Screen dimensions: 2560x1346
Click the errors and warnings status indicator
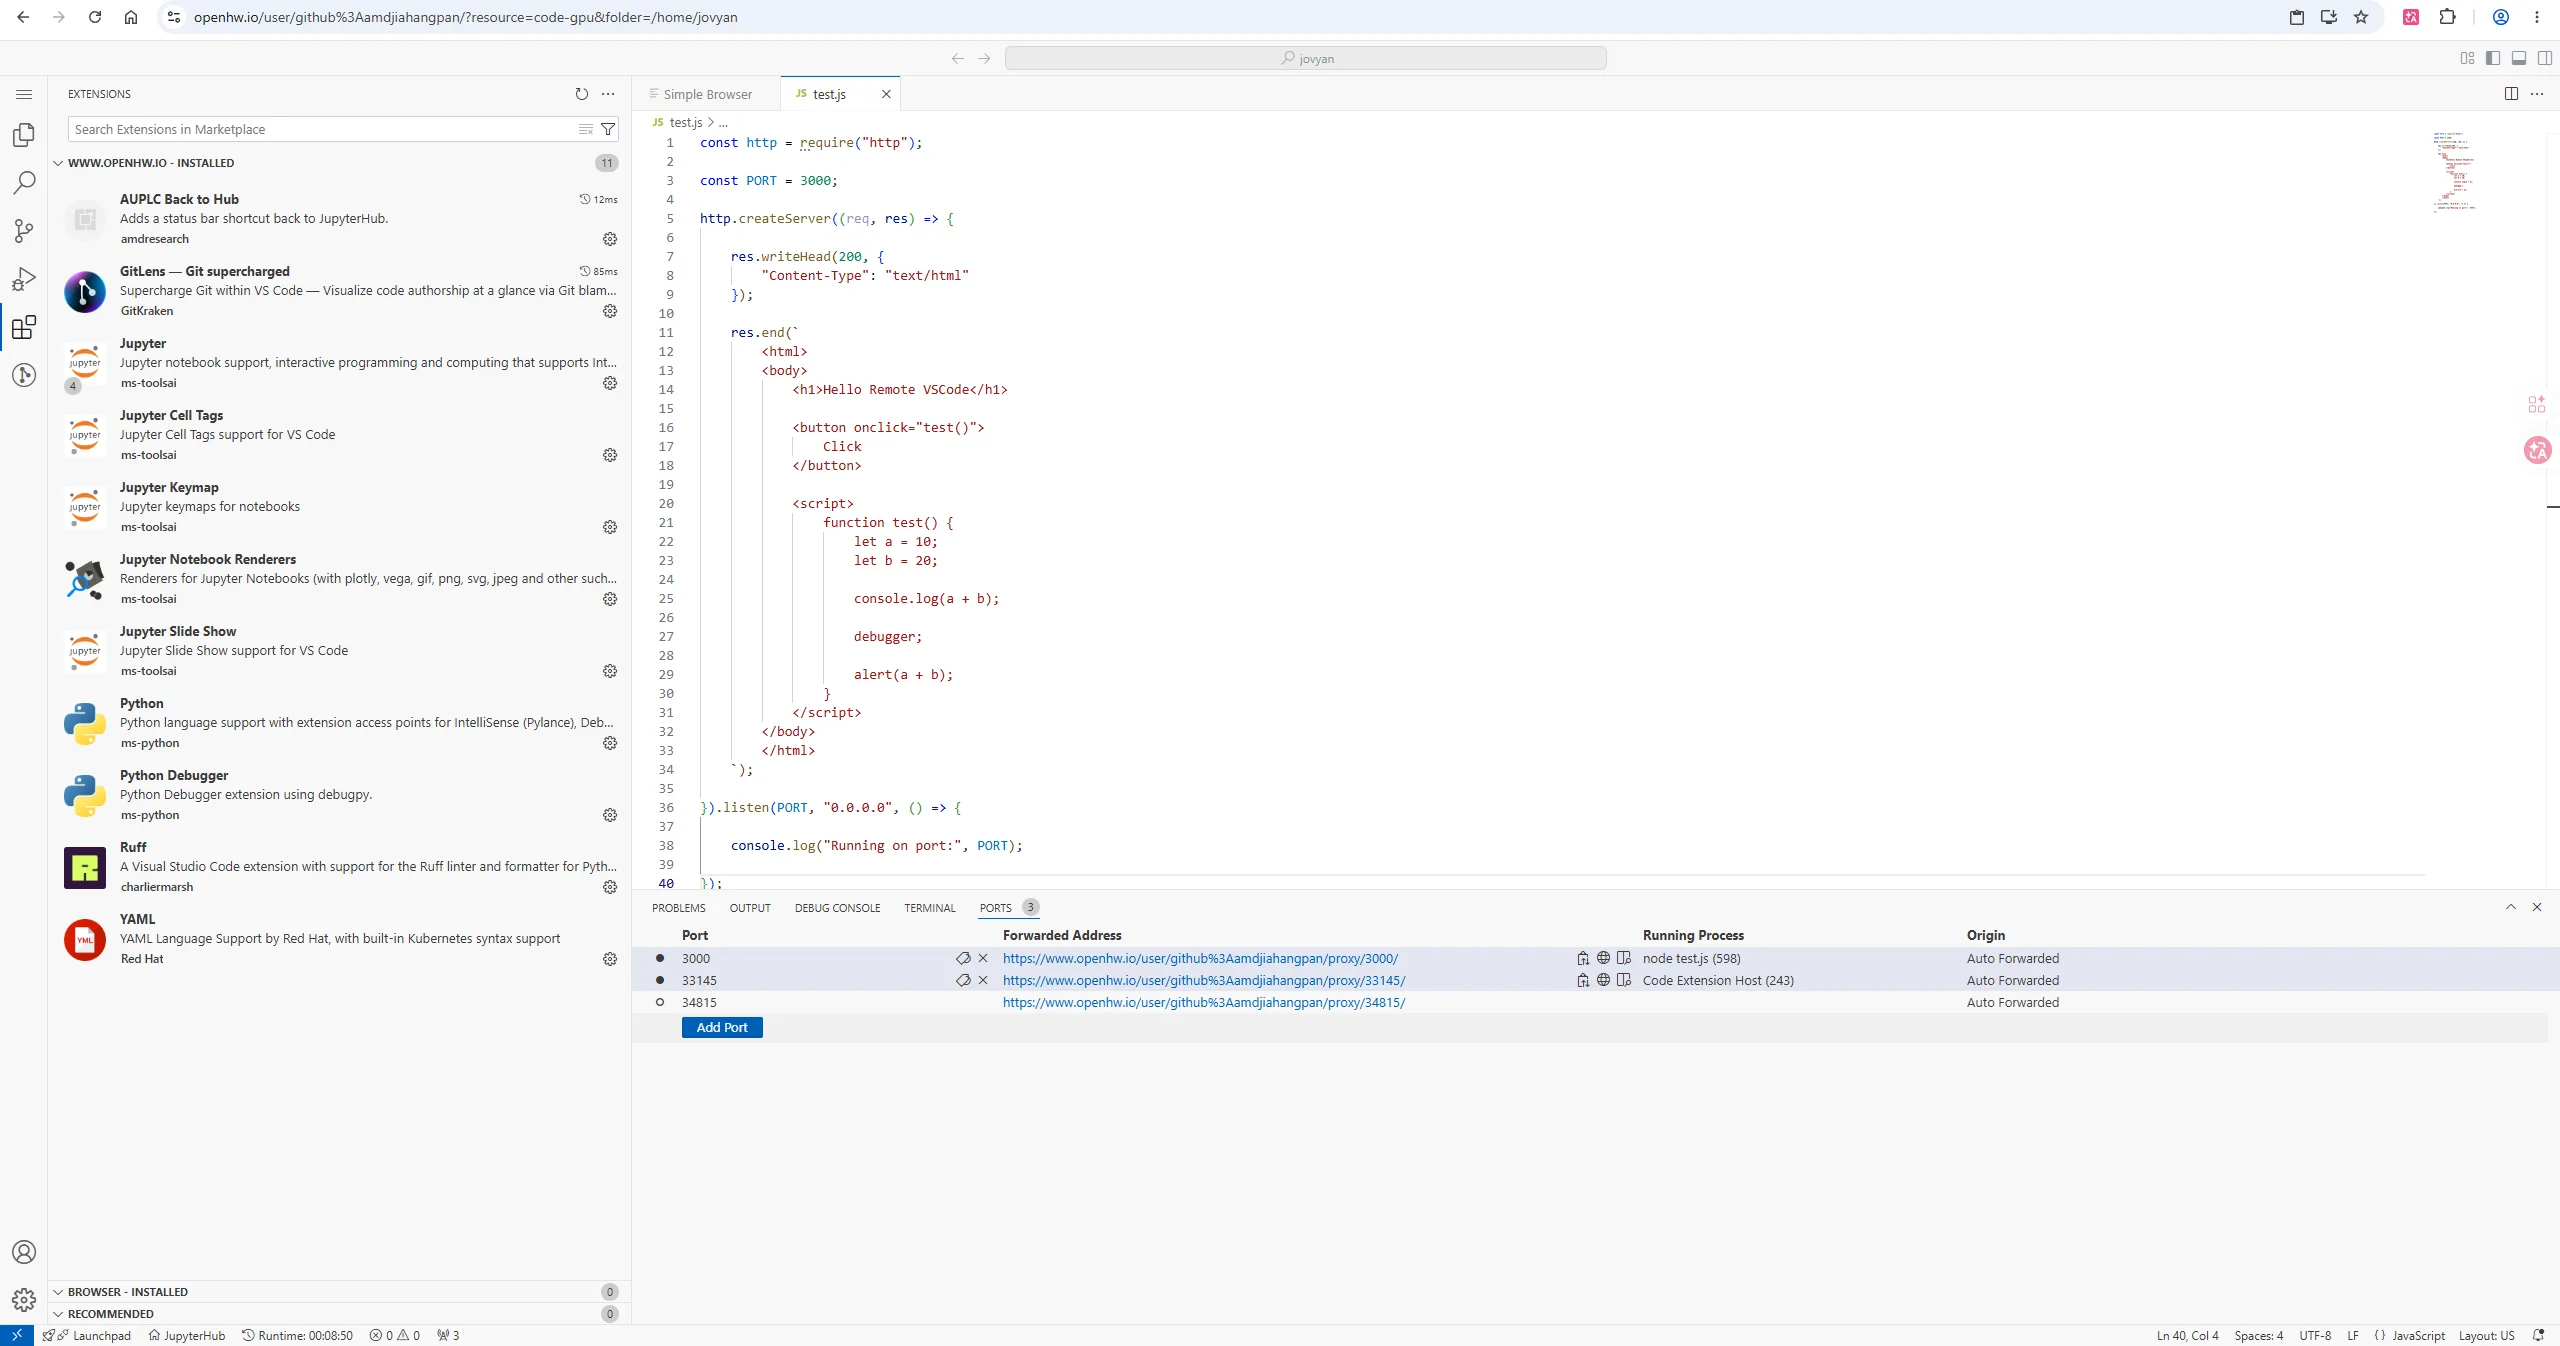(x=395, y=1335)
